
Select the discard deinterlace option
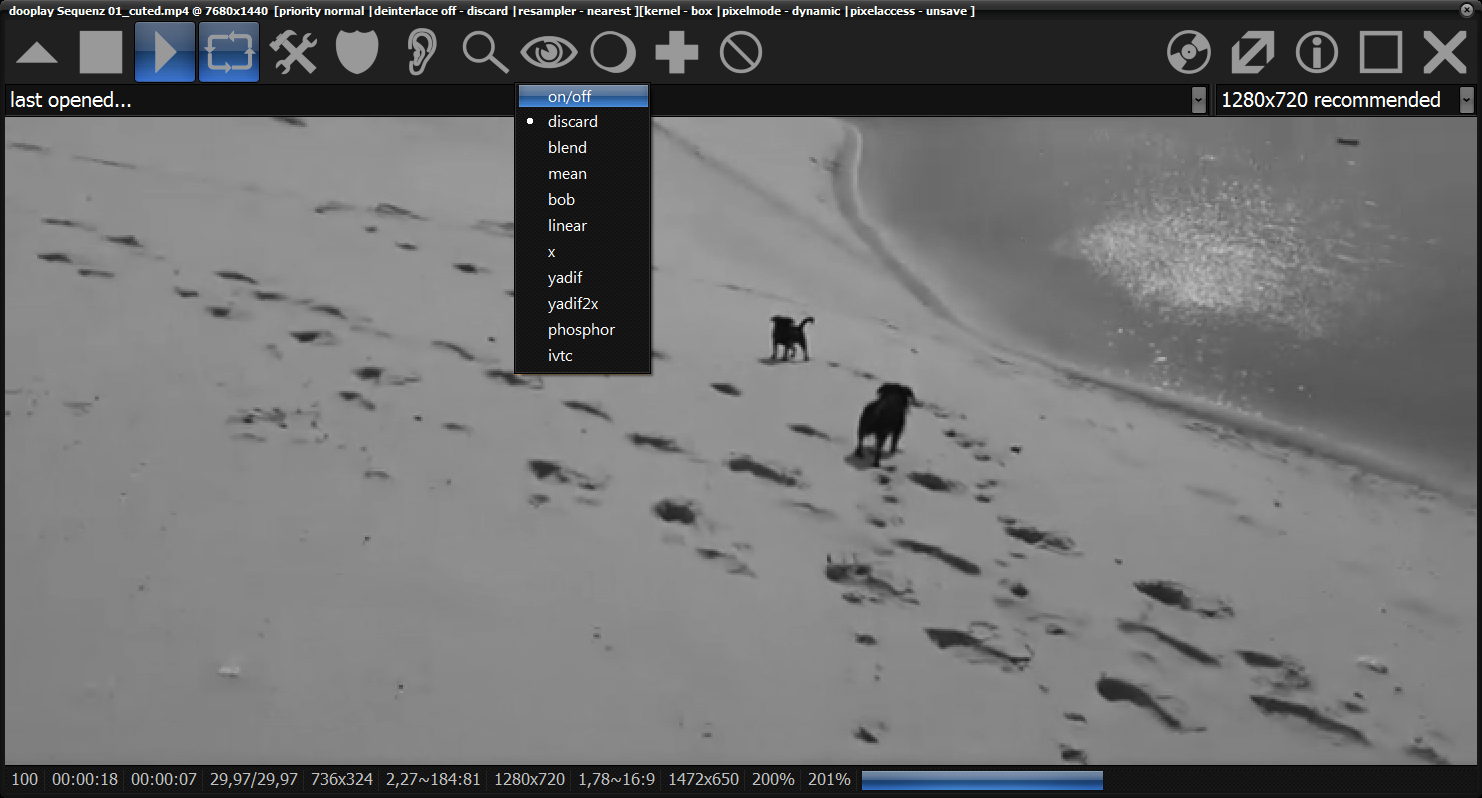point(572,121)
